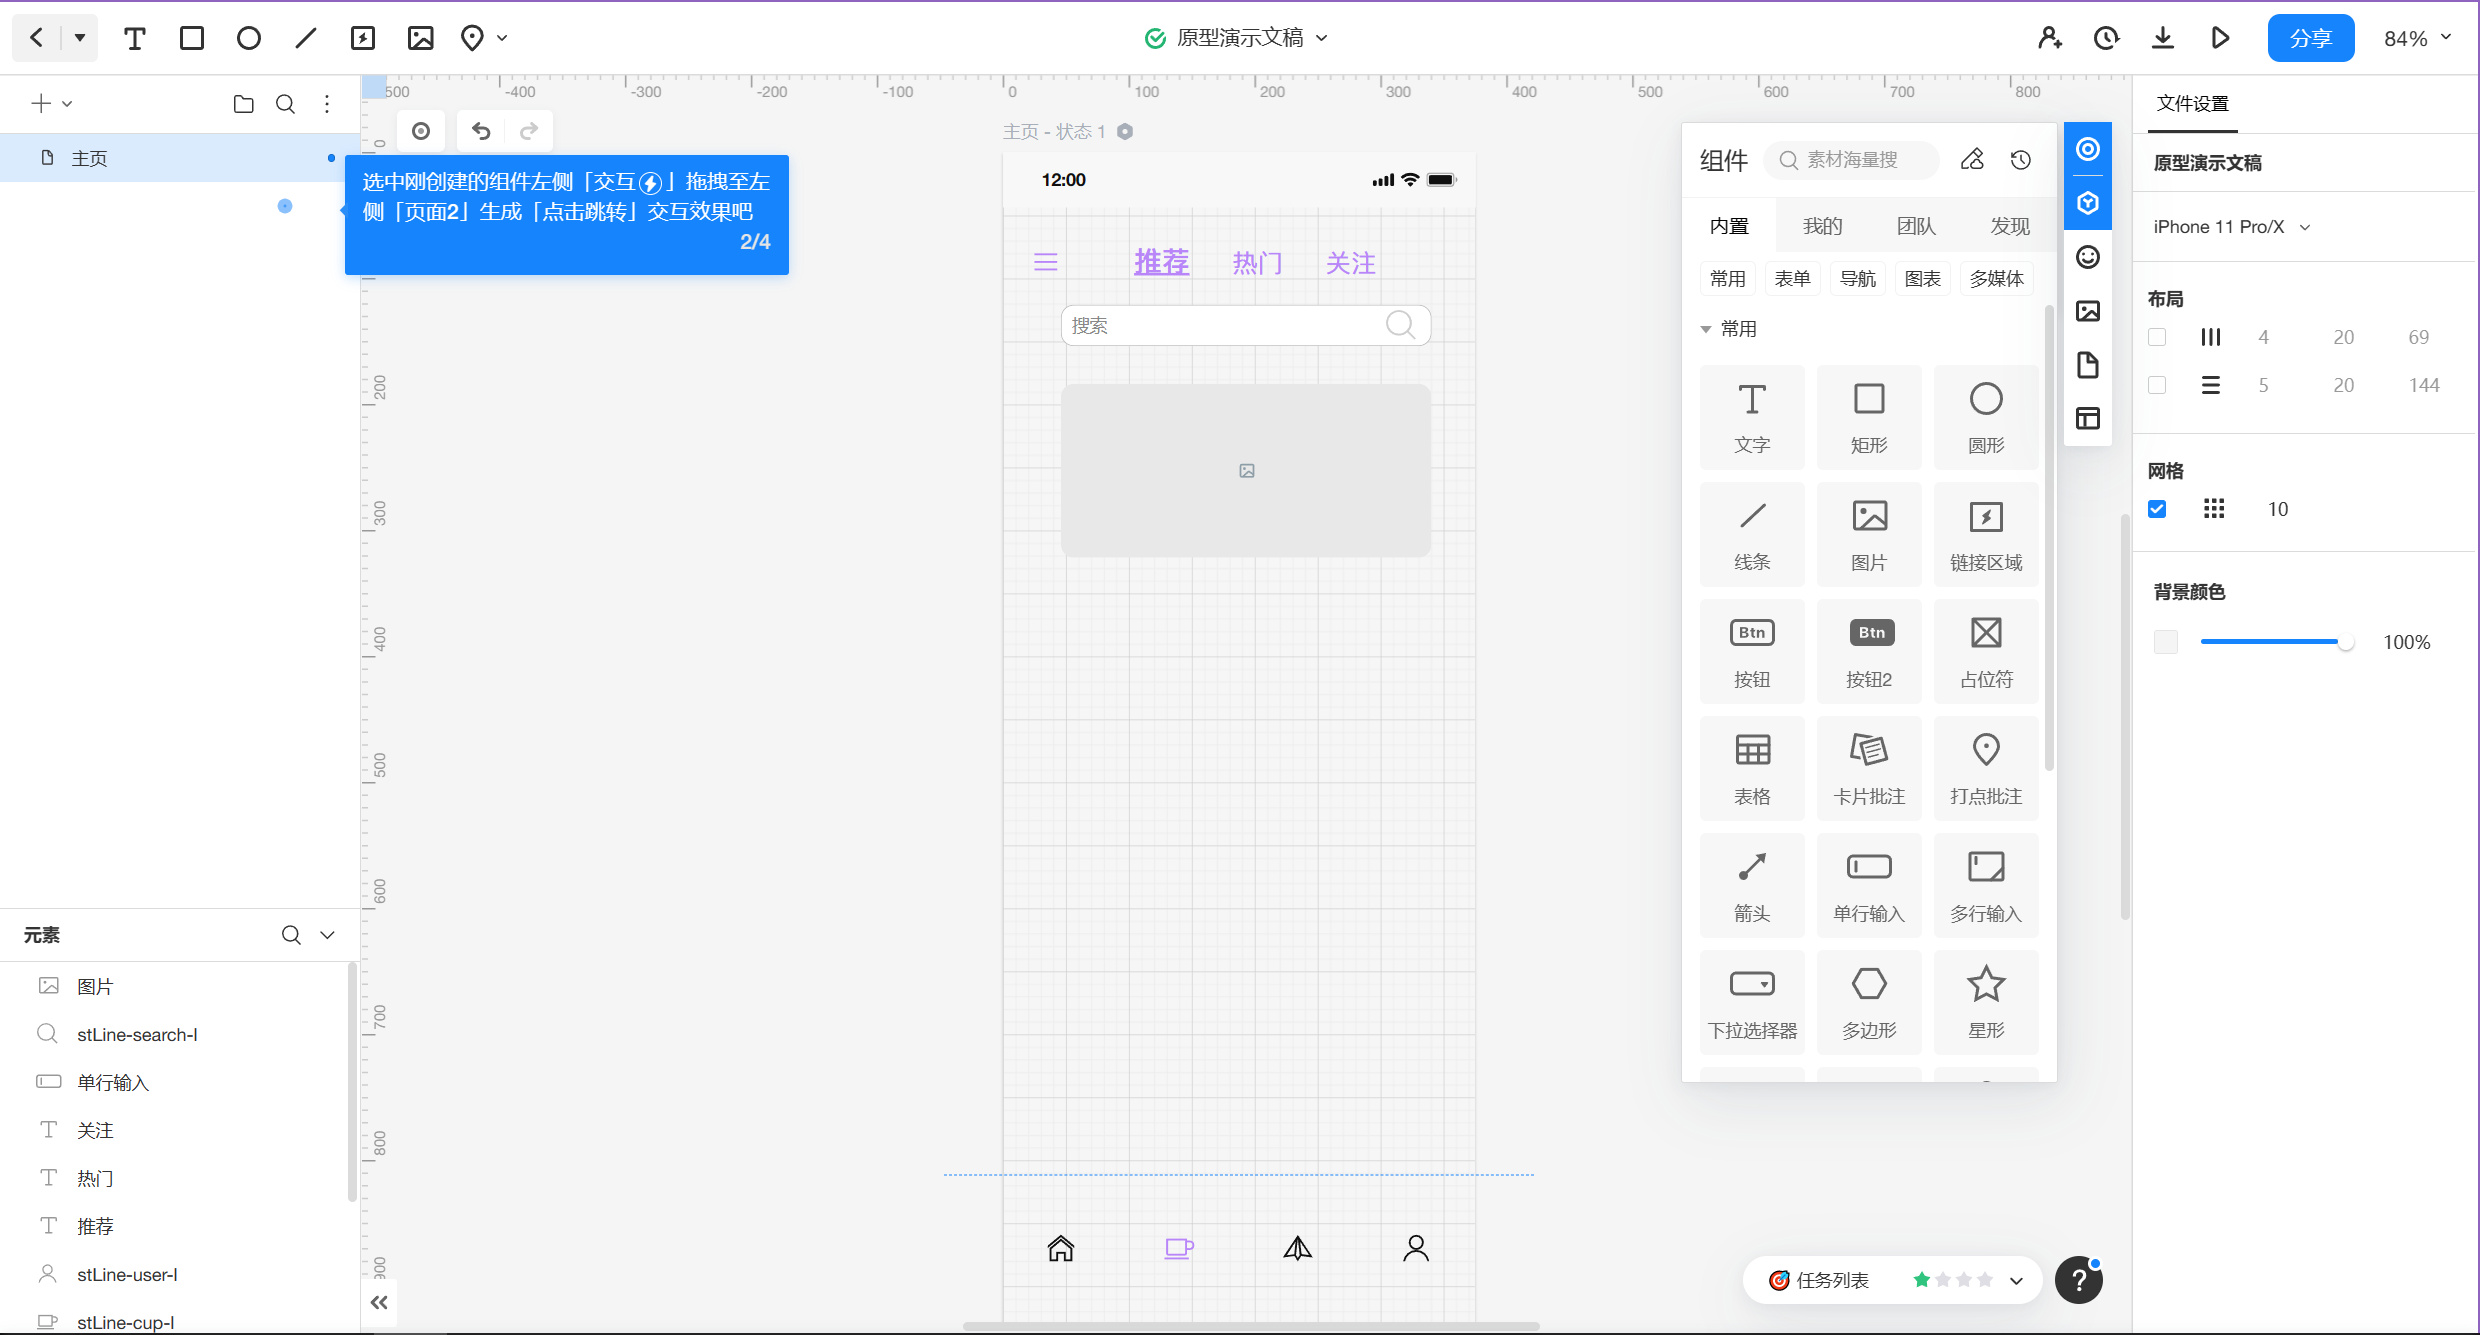Disable the 网格 grid checkbox
The image size is (2480, 1335).
(x=2157, y=509)
